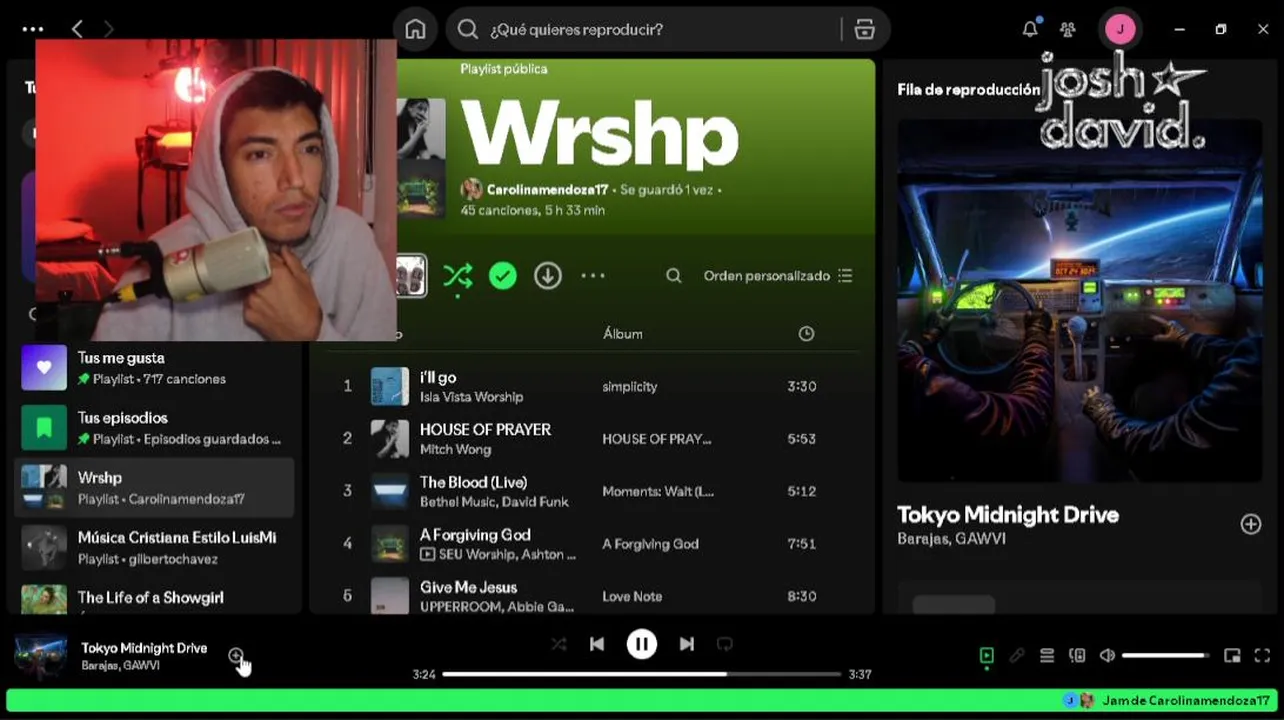Screen dimensions: 1284x720
Task: Add Tokyo Midnight Drive from queue panel
Action: tap(1251, 524)
